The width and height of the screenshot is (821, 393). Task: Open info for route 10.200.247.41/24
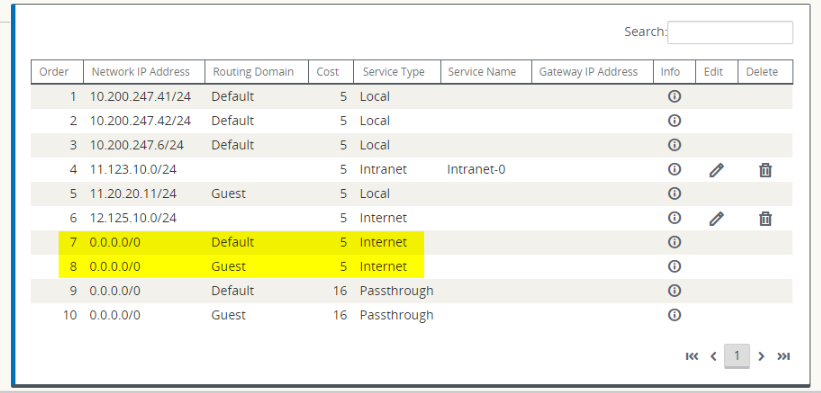(x=674, y=96)
